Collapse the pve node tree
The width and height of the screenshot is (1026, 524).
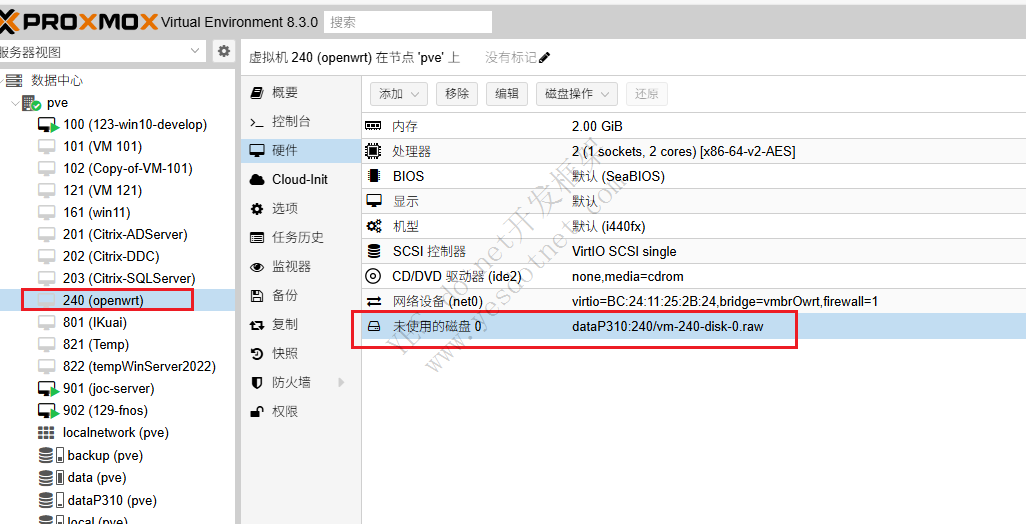coord(16,103)
